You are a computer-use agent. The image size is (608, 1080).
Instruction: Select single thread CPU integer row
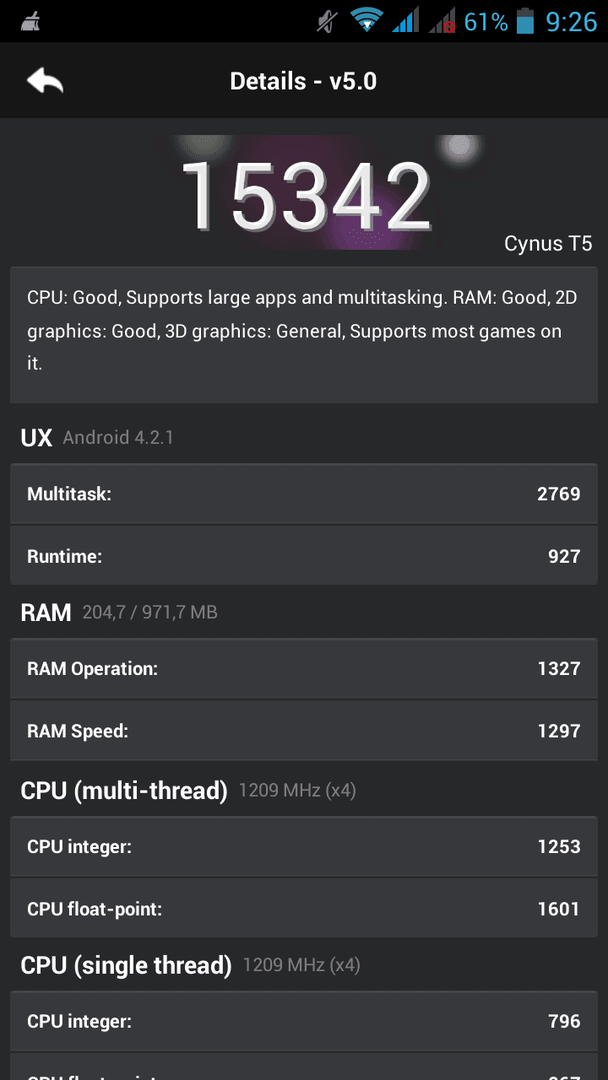click(304, 1021)
